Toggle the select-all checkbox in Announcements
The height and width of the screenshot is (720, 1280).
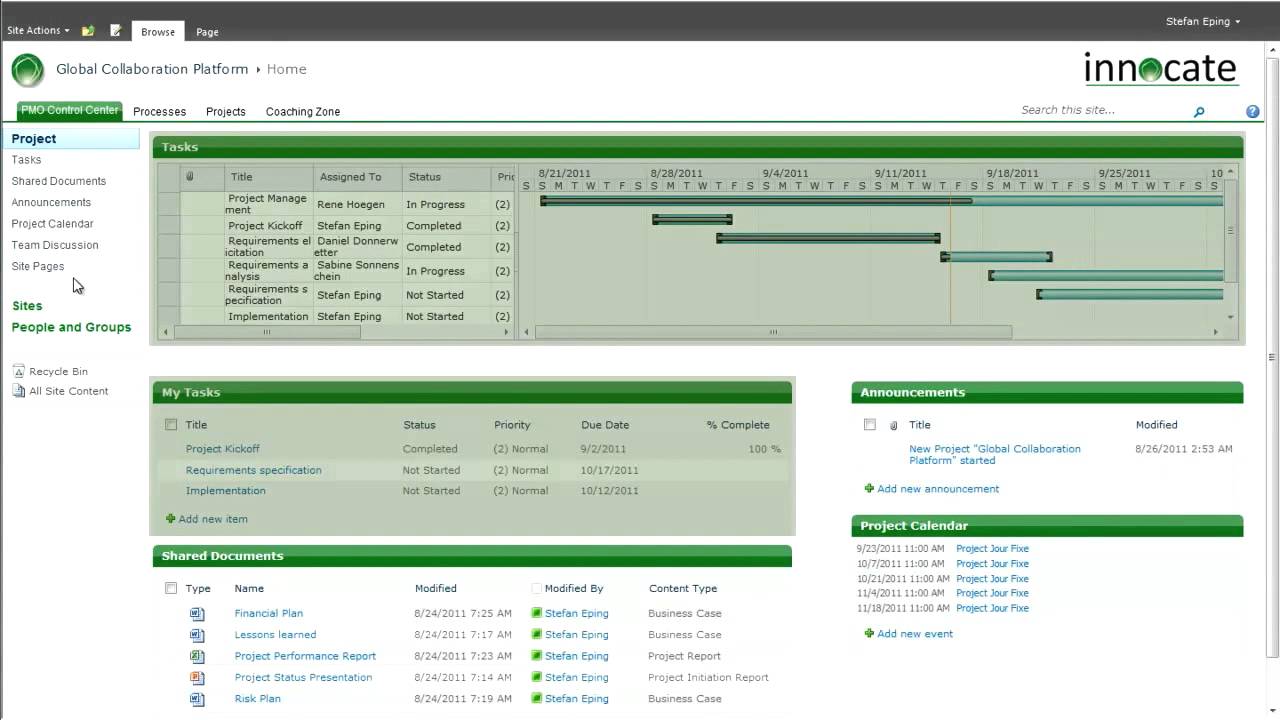click(870, 425)
